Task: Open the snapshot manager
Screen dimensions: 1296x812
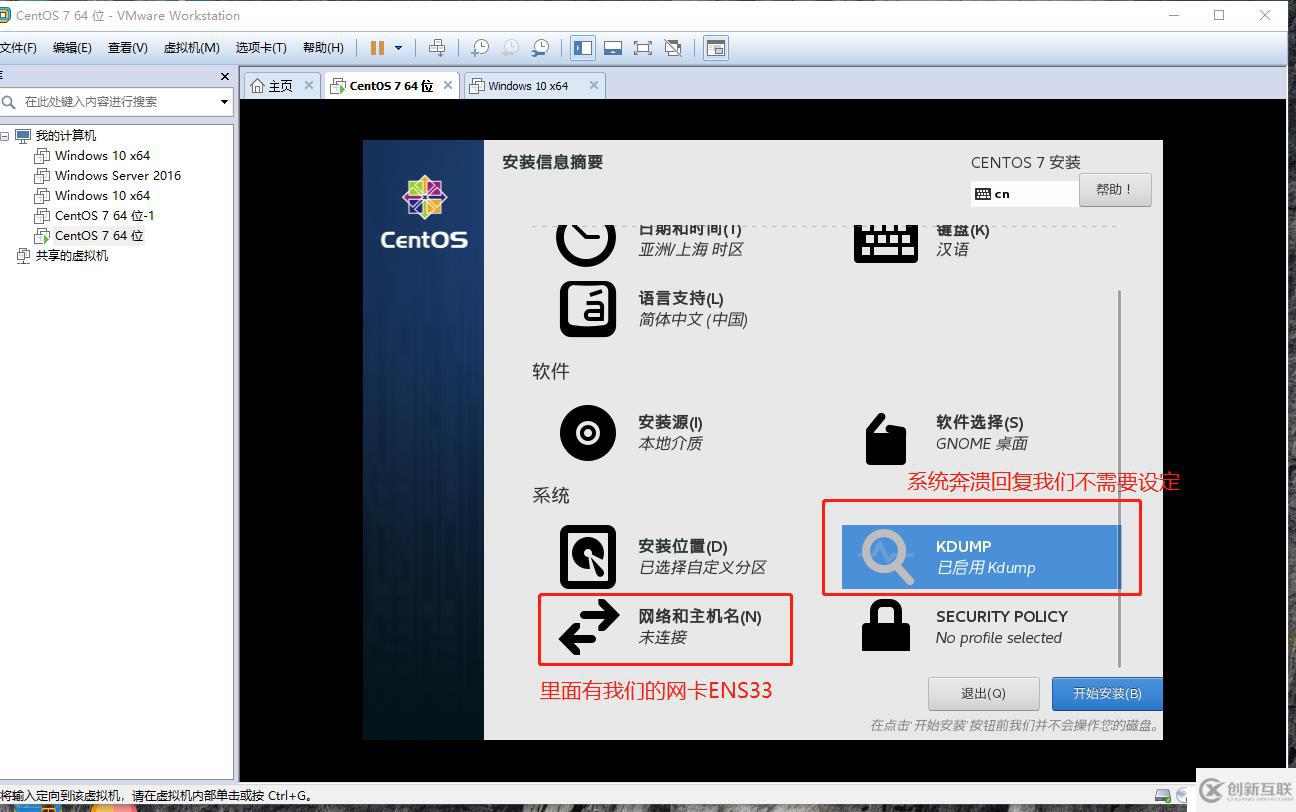Action: click(540, 48)
